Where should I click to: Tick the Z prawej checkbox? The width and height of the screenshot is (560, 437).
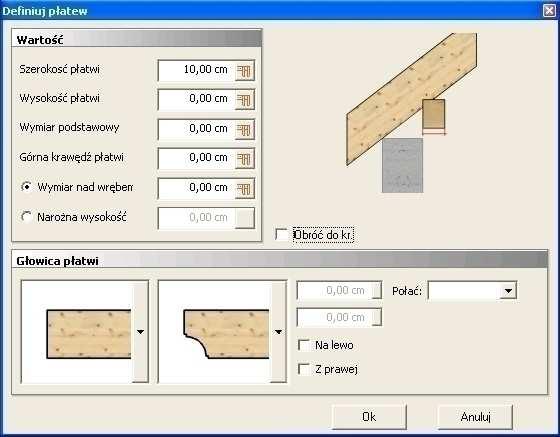[x=304, y=369]
